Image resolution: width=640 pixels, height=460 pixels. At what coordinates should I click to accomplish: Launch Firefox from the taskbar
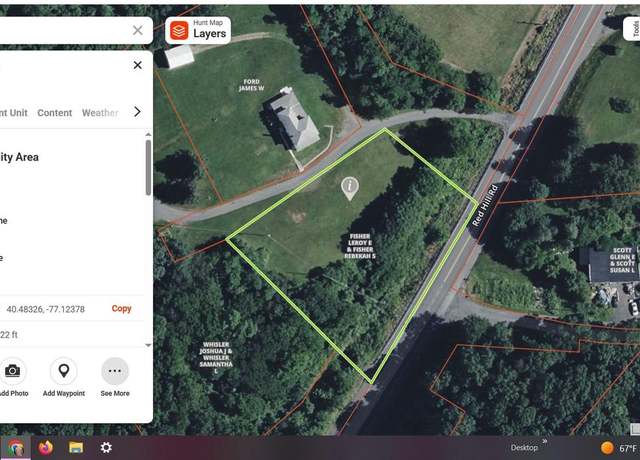pos(46,447)
